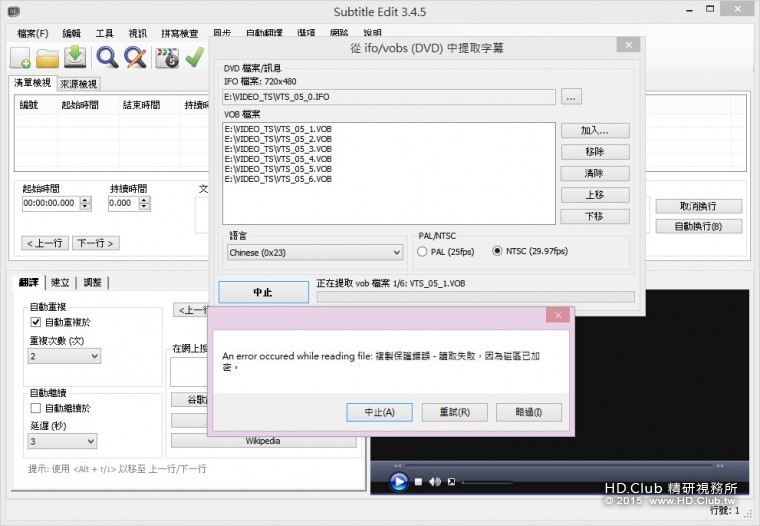Open the Chinese (0x23) language dropdown
The image size is (760, 526).
point(315,253)
